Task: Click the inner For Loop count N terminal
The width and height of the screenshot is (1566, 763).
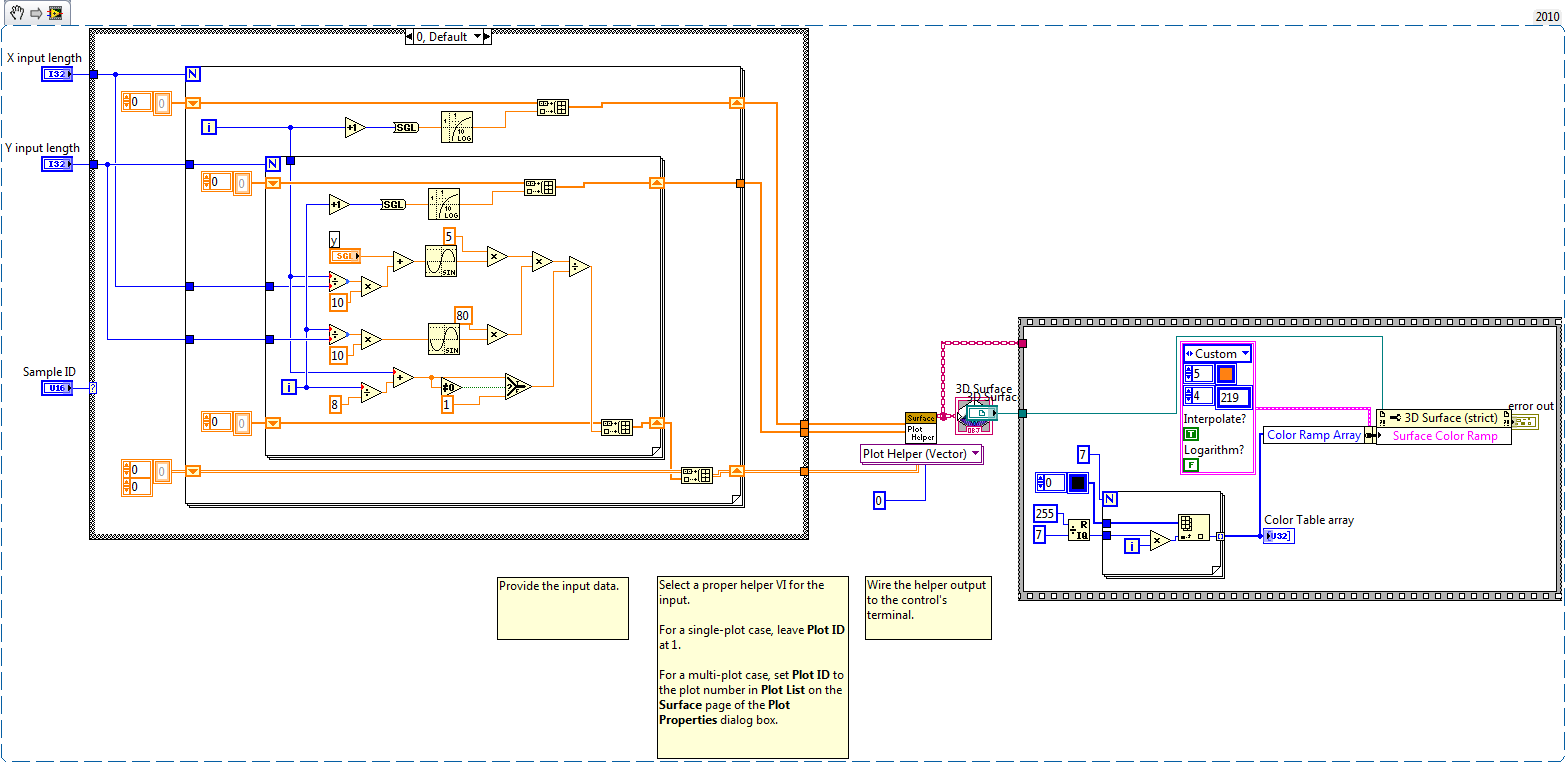Action: 272,163
